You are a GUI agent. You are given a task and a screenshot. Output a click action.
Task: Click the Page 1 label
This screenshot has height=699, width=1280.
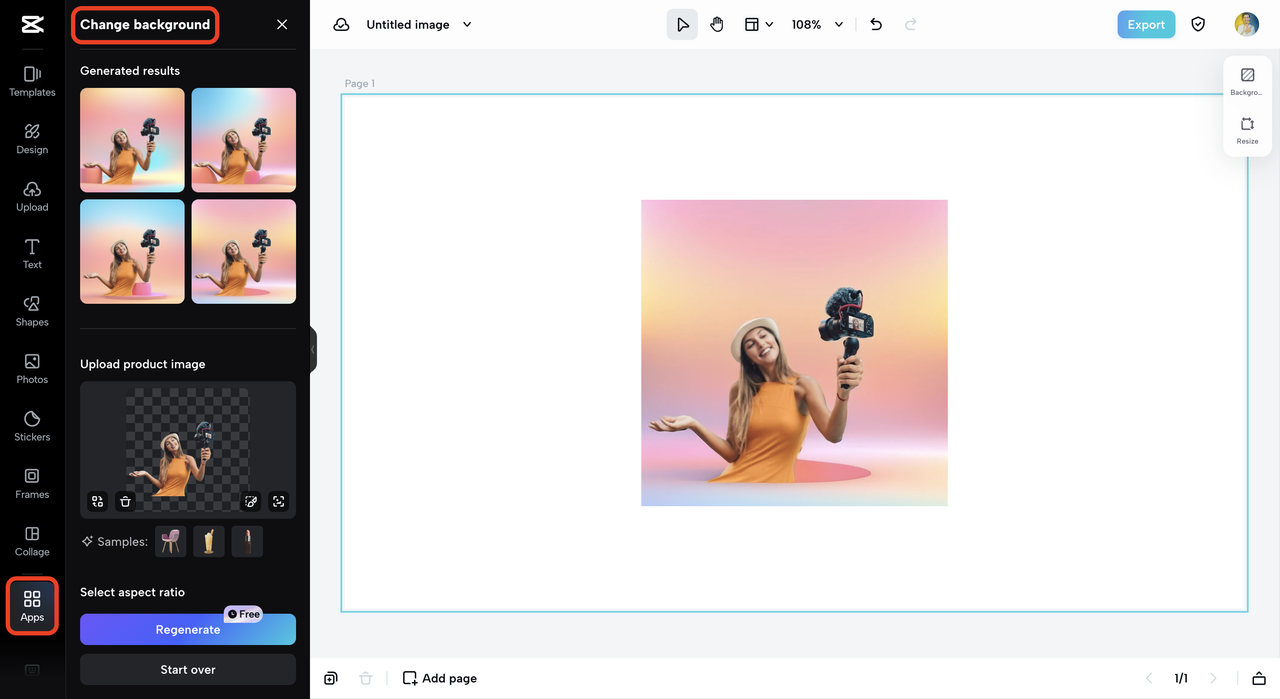click(x=360, y=84)
